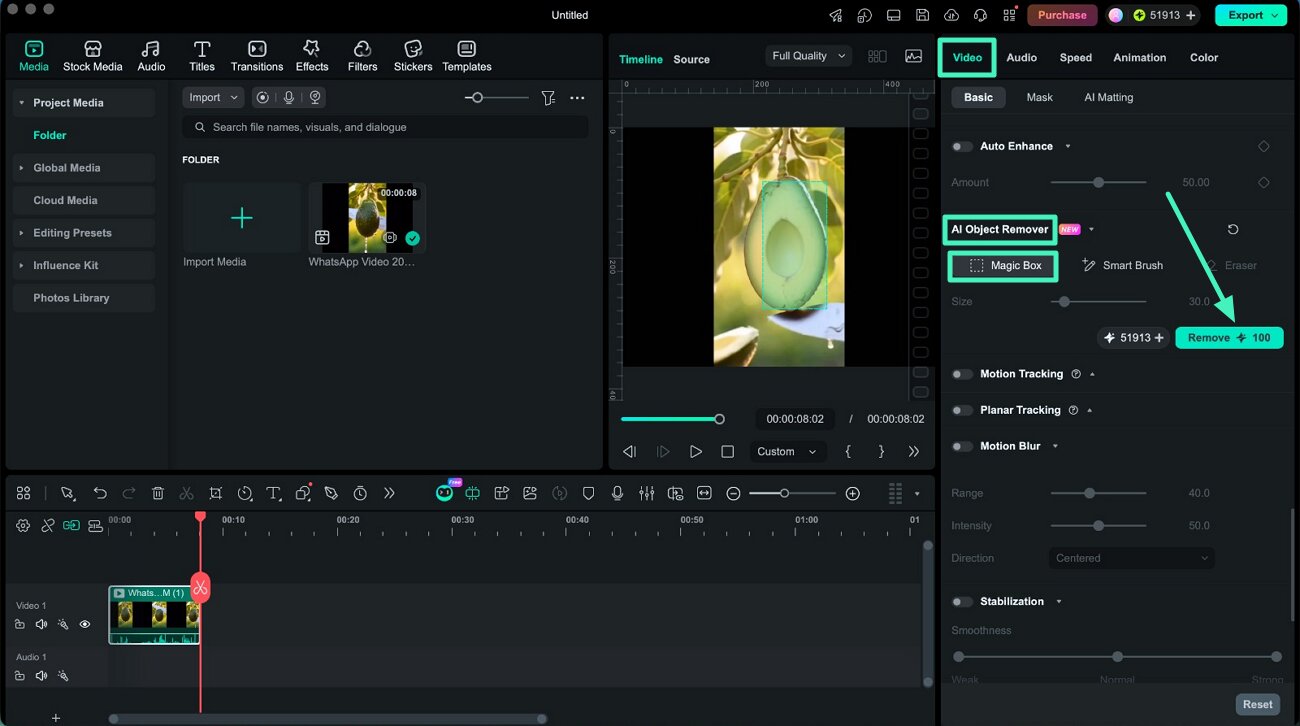The image size is (1300, 726).
Task: Open the Filters tab
Action: (362, 57)
